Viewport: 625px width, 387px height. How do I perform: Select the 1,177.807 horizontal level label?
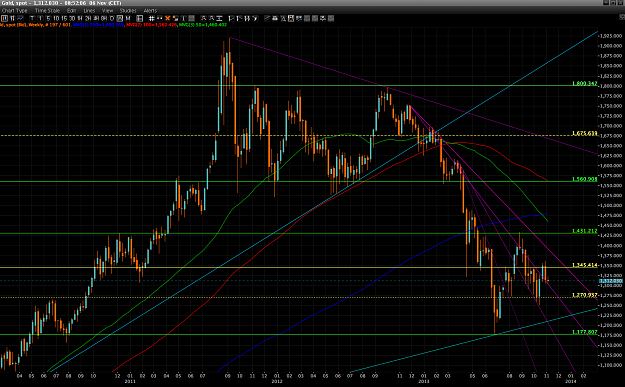click(585, 332)
